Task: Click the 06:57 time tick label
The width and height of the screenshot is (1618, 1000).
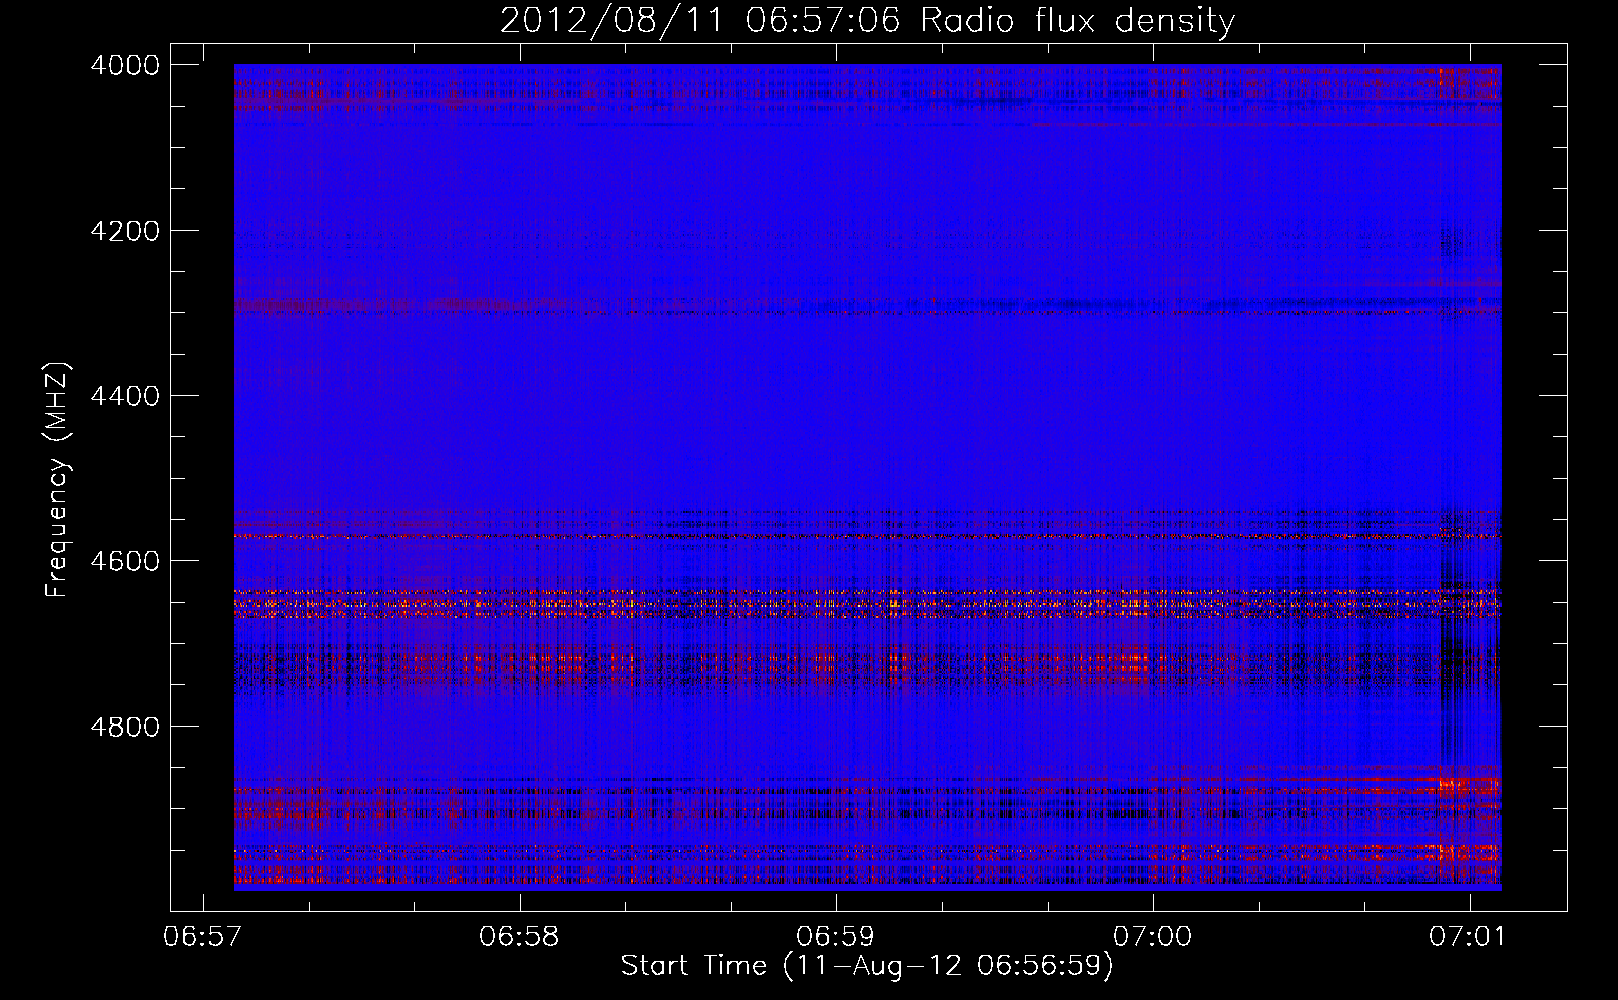Action: coord(203,936)
